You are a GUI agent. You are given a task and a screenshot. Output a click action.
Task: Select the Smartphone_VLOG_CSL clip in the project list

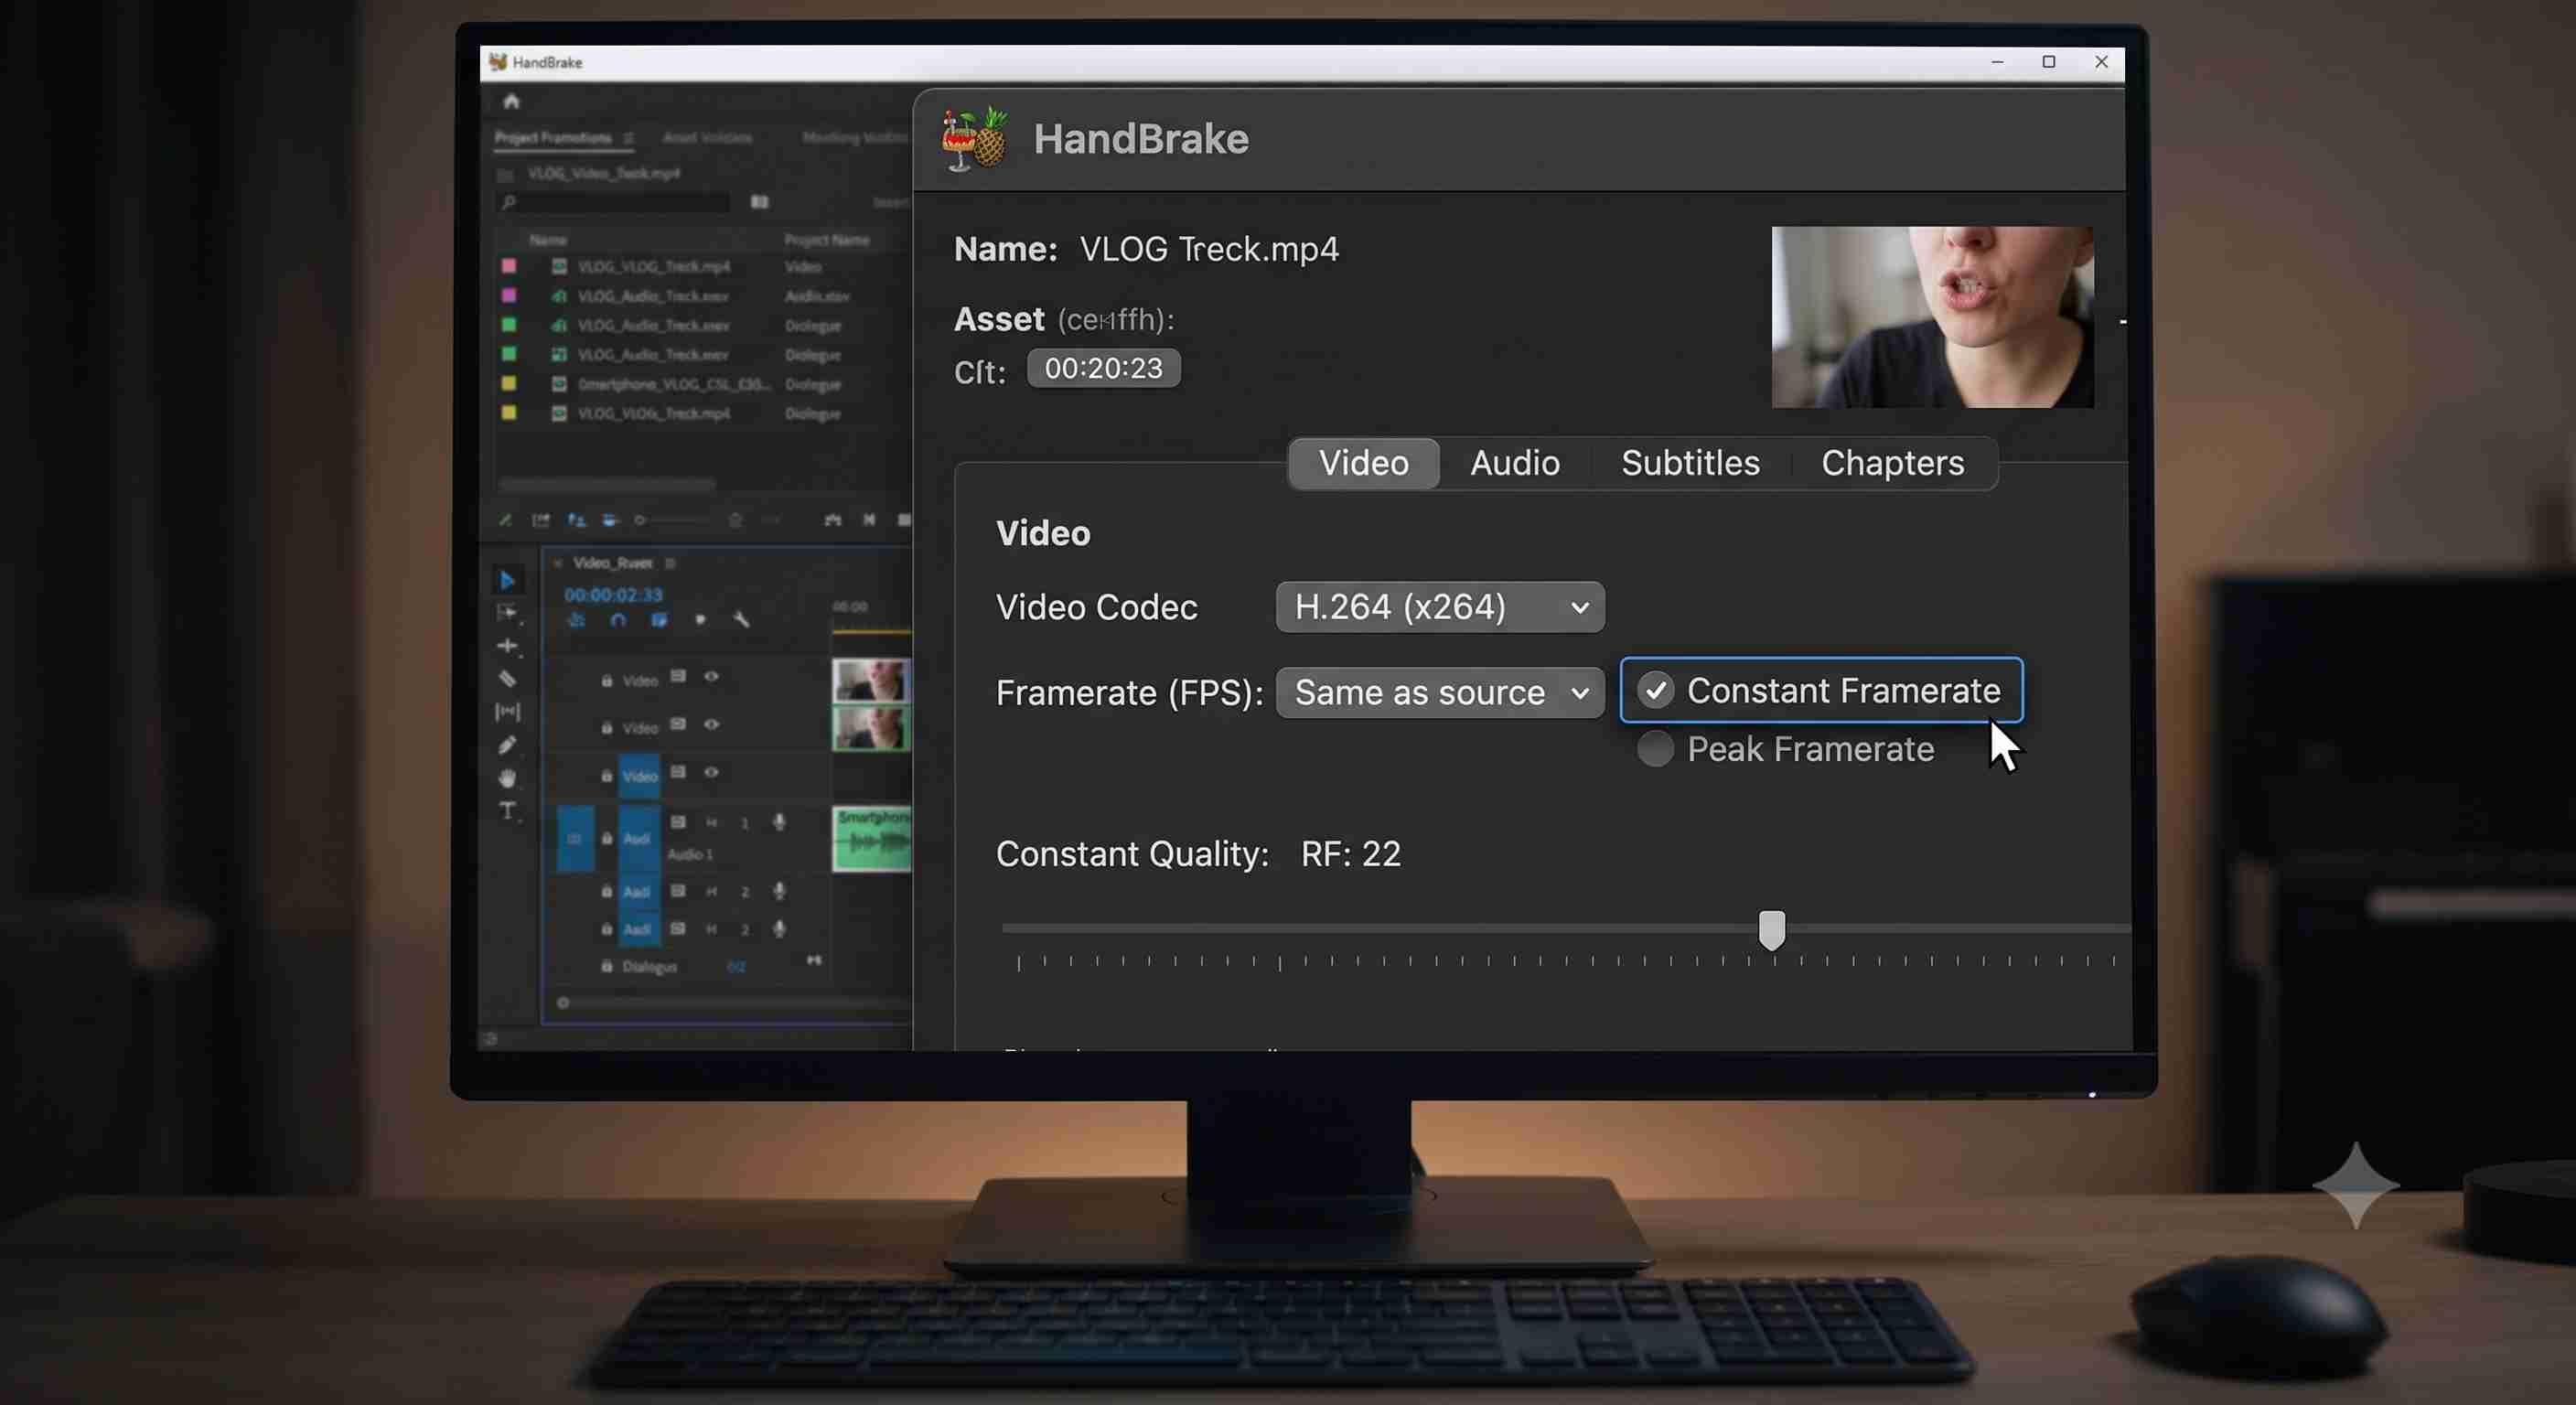pyautogui.click(x=674, y=384)
